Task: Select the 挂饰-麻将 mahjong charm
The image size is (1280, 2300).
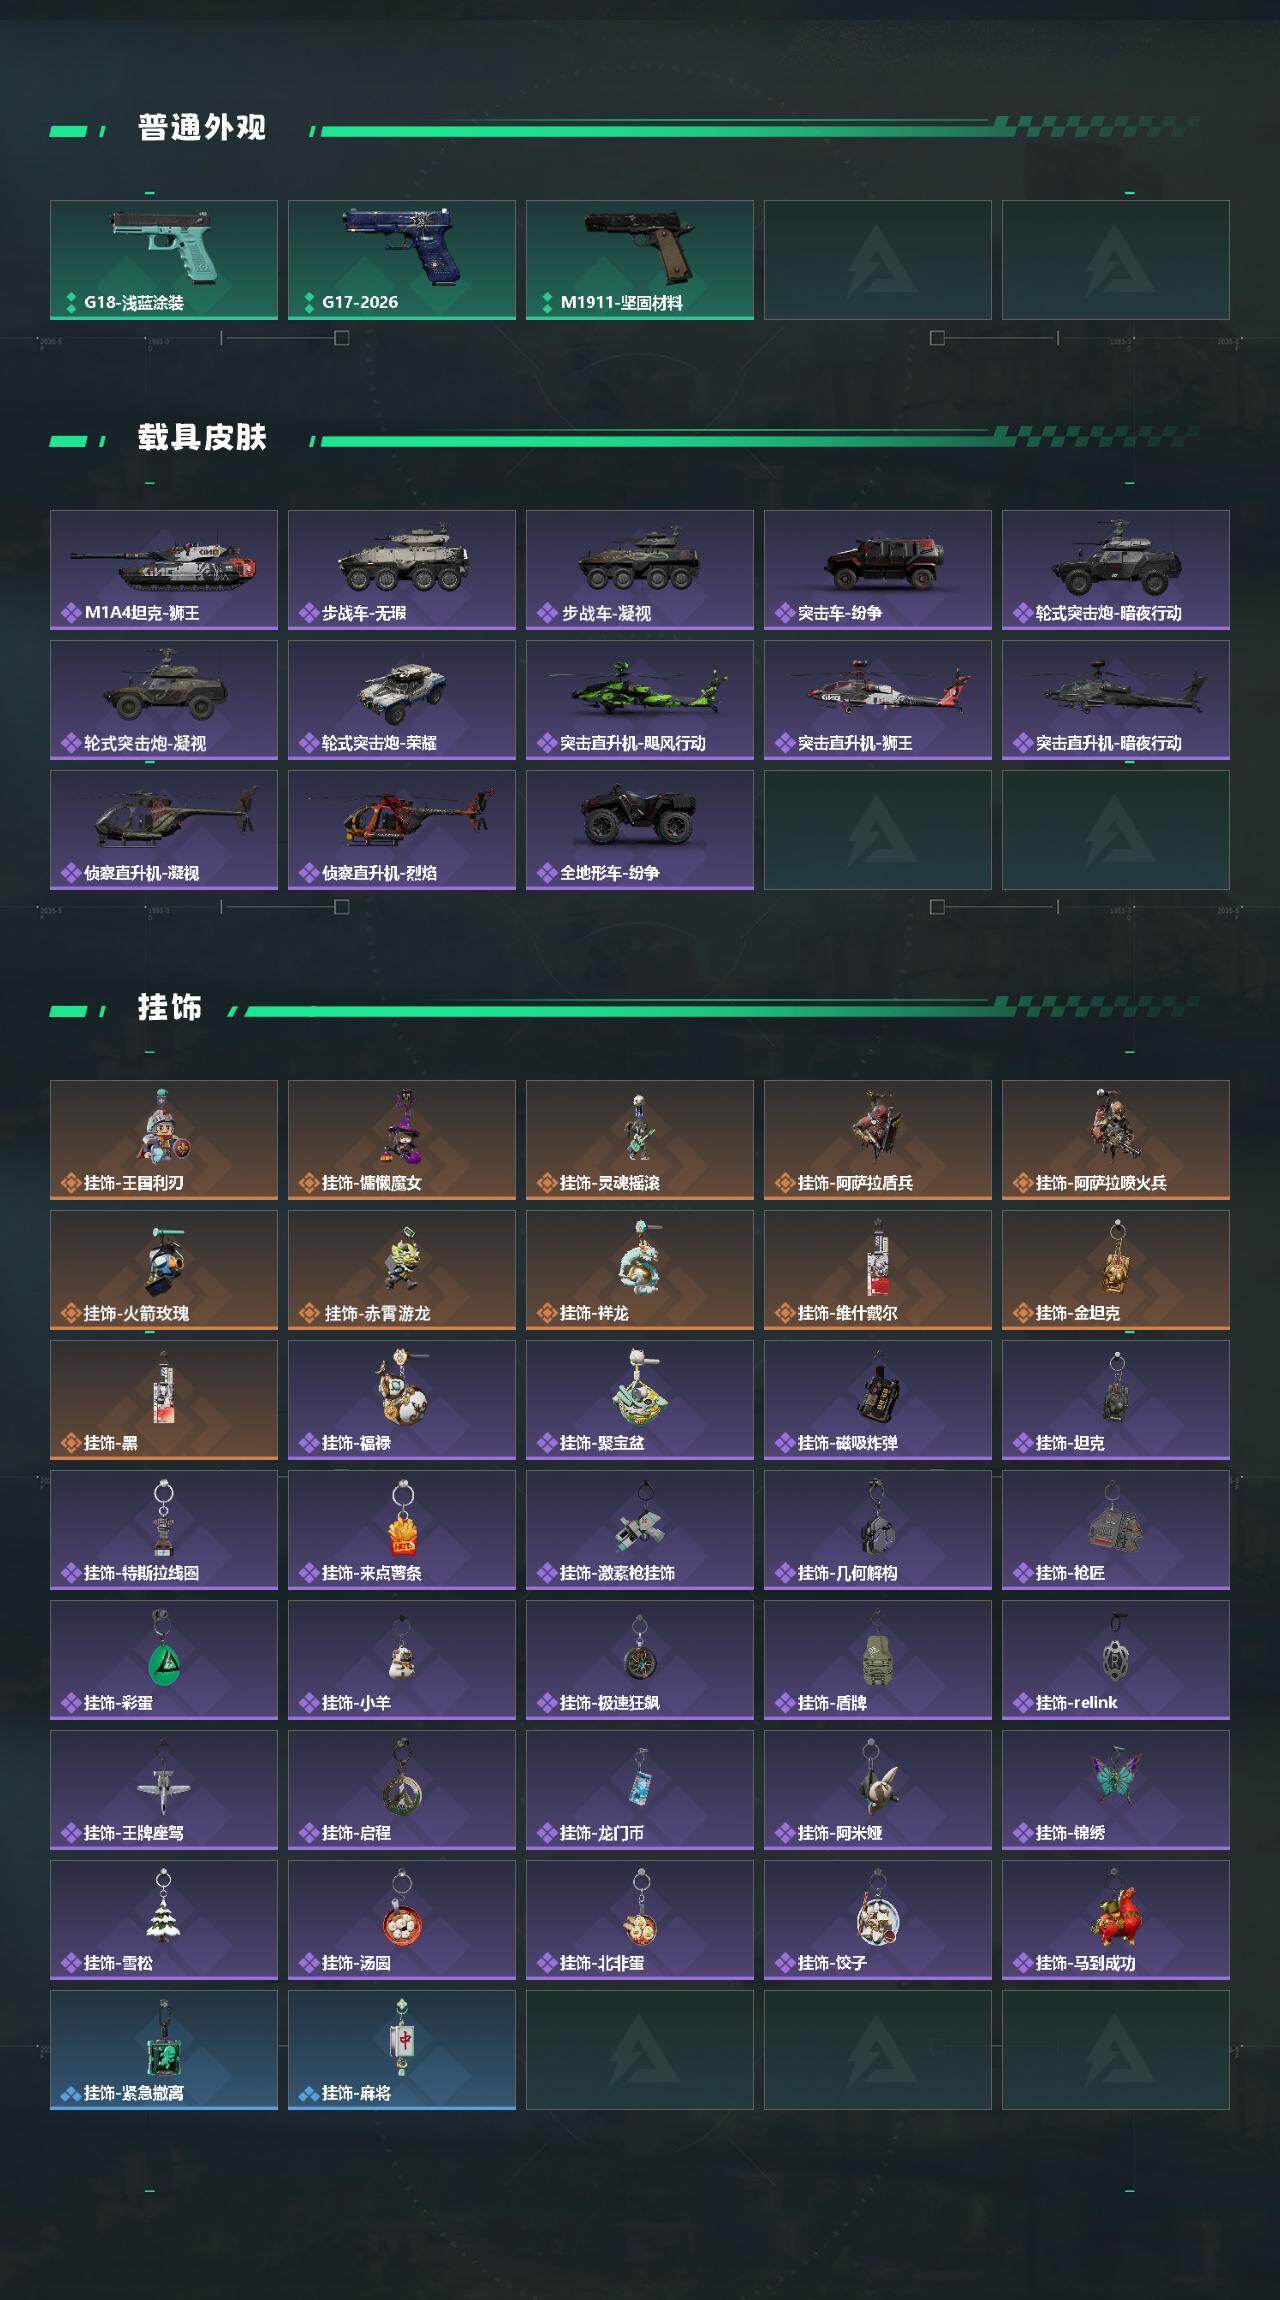Action: tap(402, 2050)
